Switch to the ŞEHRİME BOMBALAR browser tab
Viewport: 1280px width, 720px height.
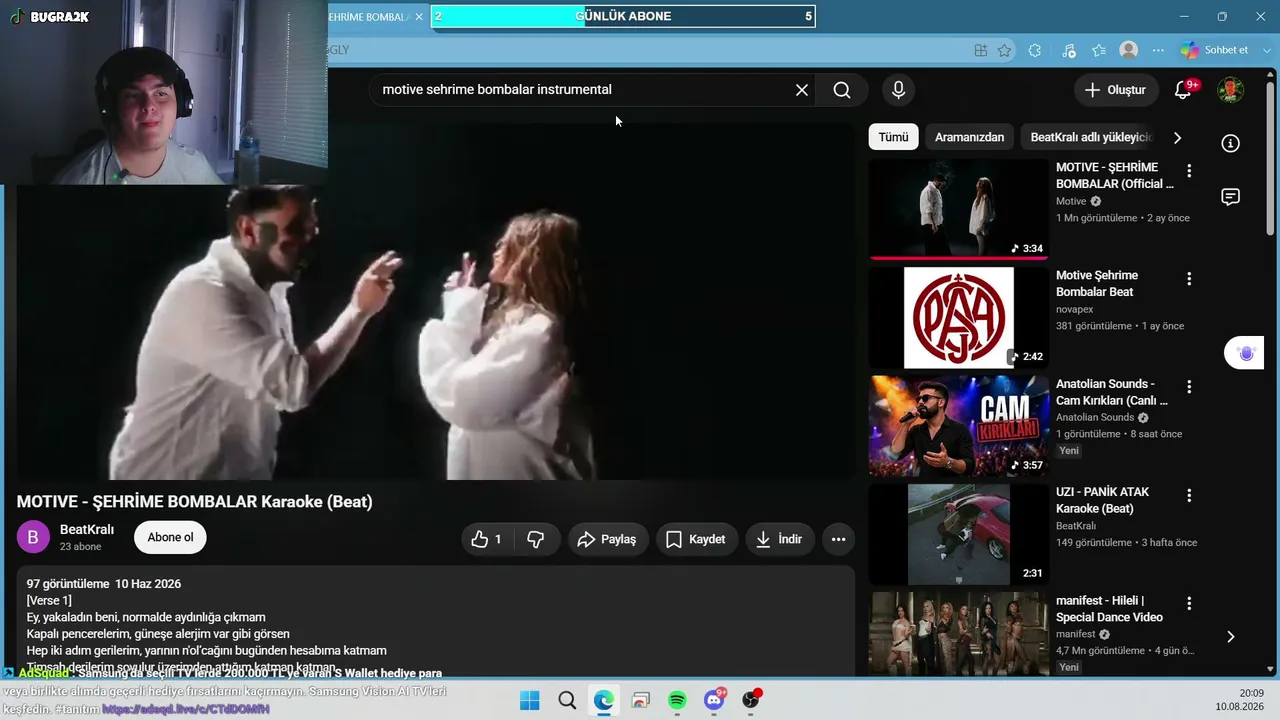click(x=369, y=17)
